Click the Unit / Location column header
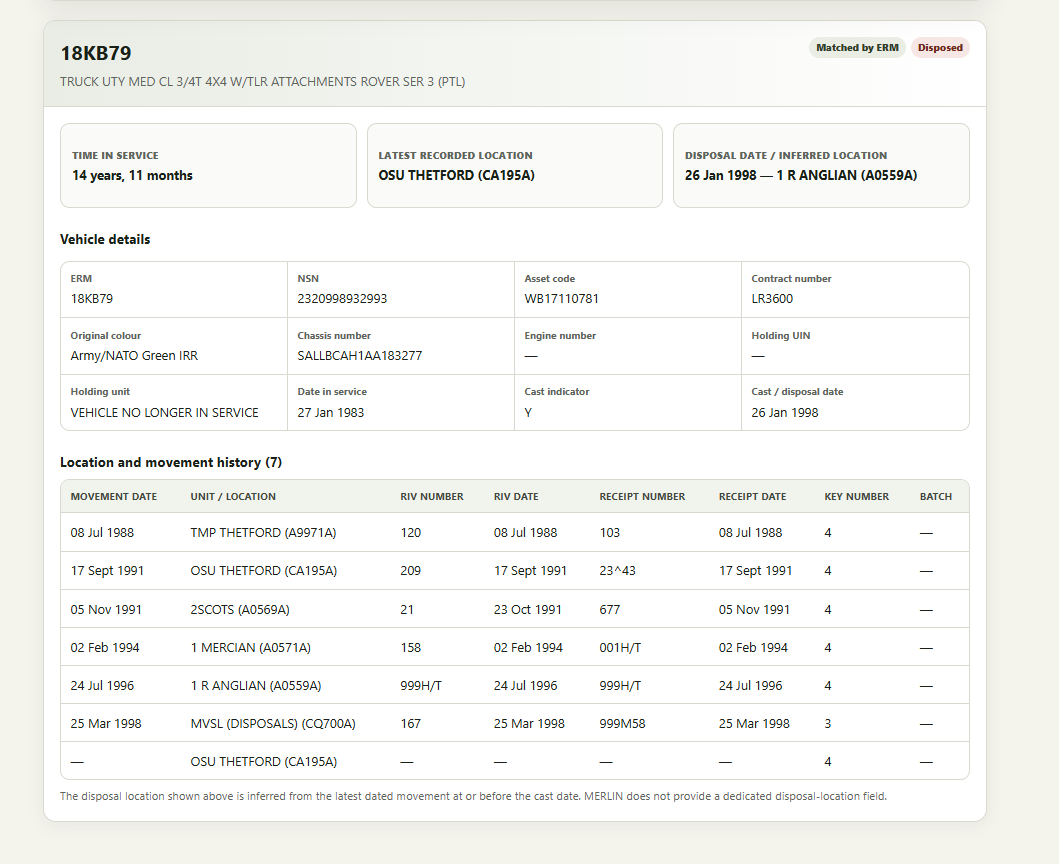The image size is (1059, 864). [233, 497]
